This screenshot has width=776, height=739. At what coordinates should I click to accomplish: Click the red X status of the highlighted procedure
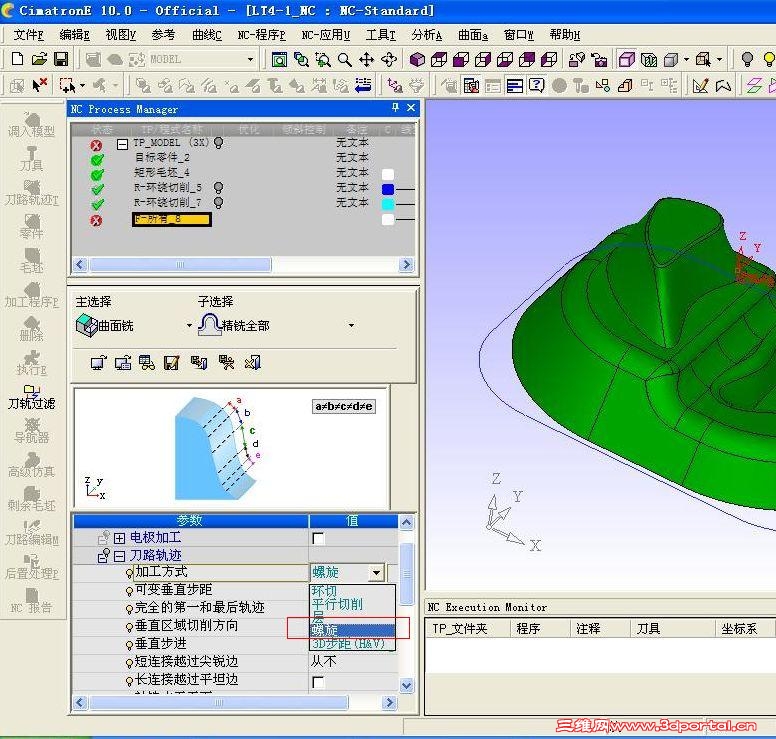(97, 220)
